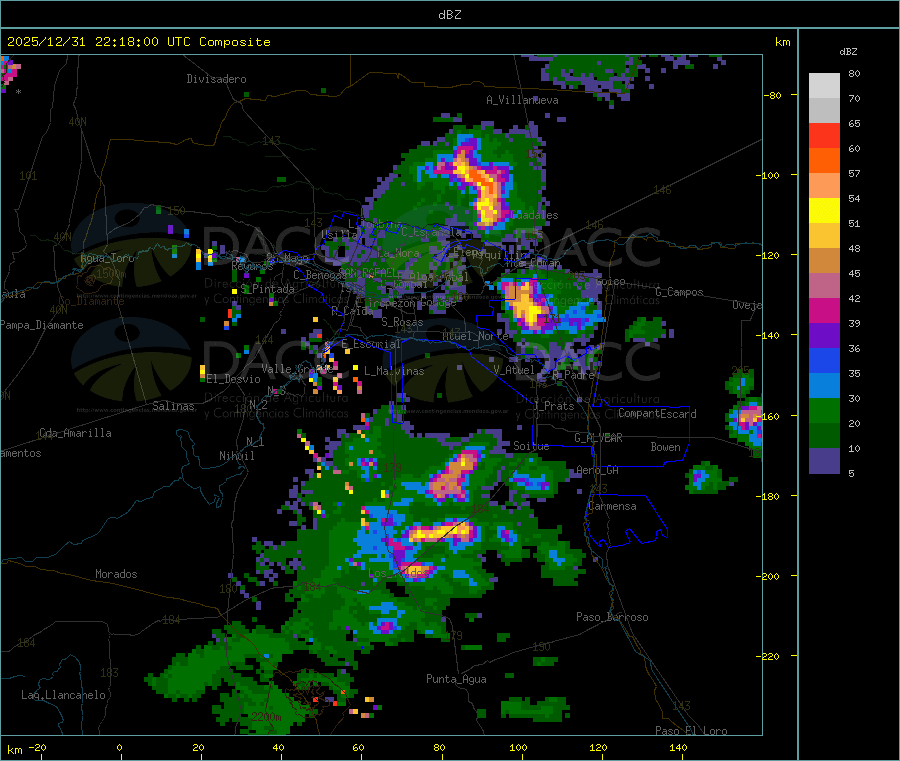Click the Atuel_Norte label
The height and width of the screenshot is (761, 900).
(475, 336)
